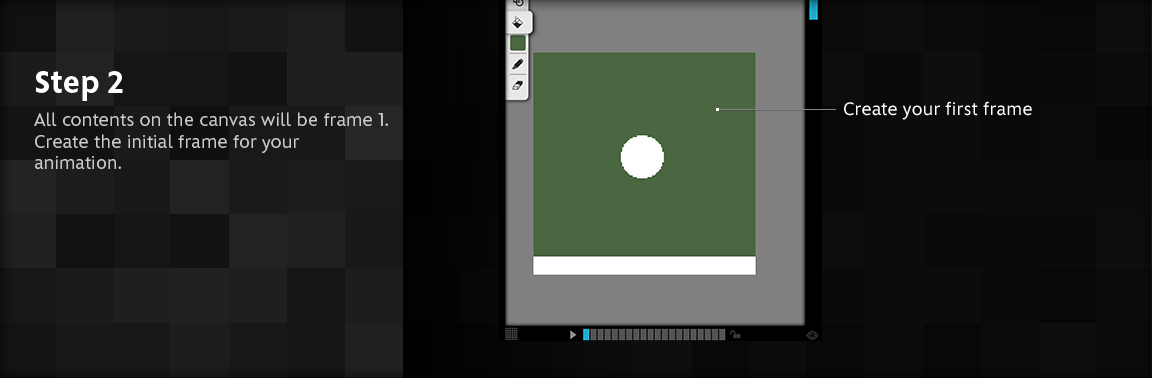Image resolution: width=1152 pixels, height=378 pixels.
Task: Select the eraser tool
Action: (x=518, y=86)
